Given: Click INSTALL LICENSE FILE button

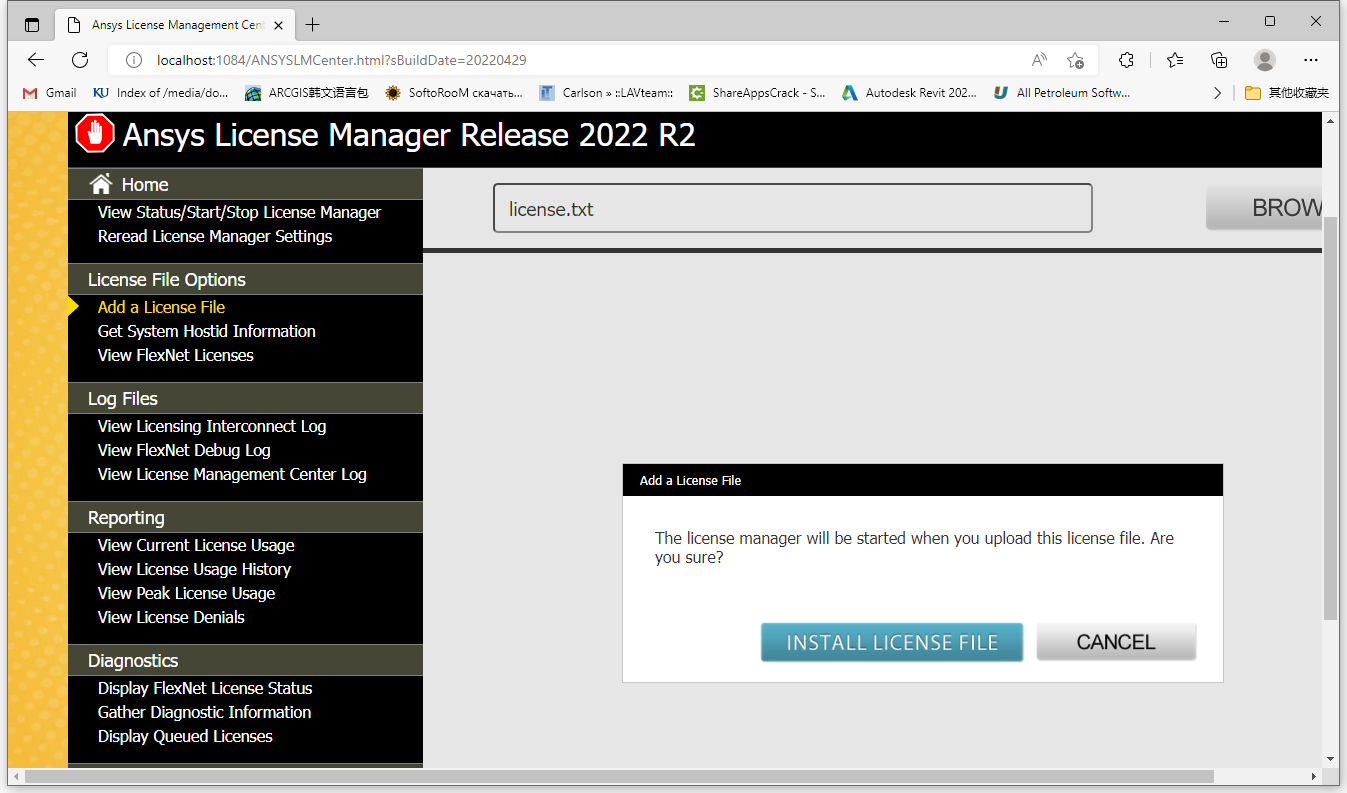Looking at the screenshot, I should coord(892,642).
